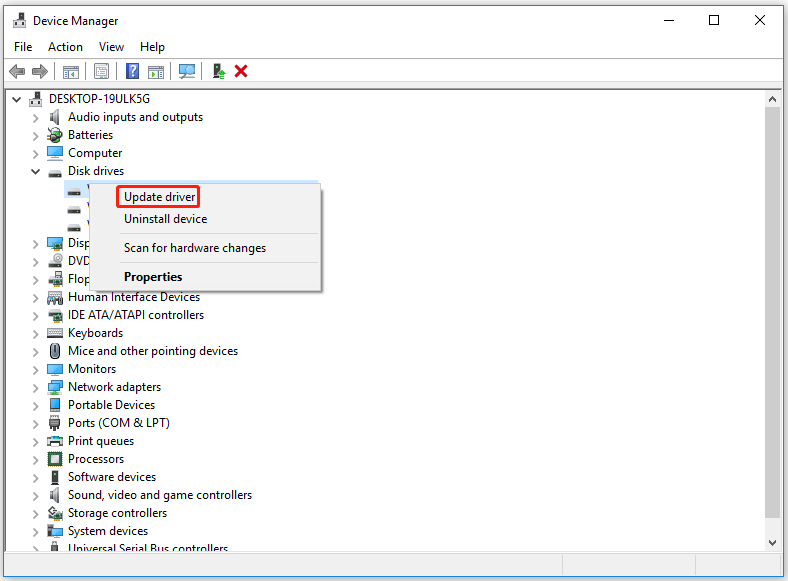Select the Computer tree item text
The height and width of the screenshot is (581, 788).
[95, 153]
